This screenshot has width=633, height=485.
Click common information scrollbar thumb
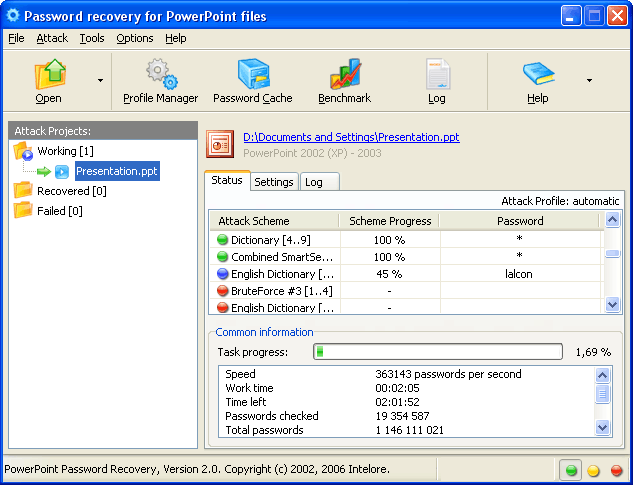[602, 394]
